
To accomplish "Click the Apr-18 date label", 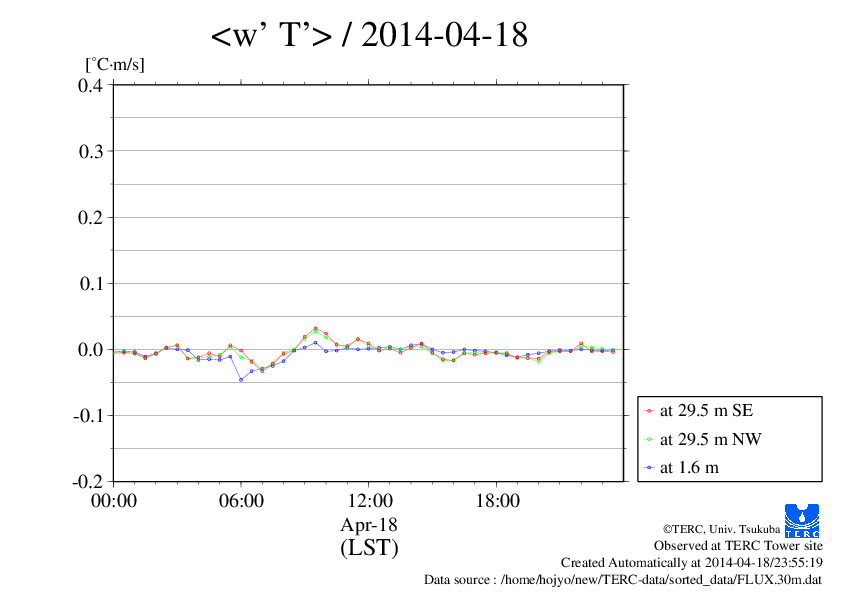I will [x=369, y=524].
